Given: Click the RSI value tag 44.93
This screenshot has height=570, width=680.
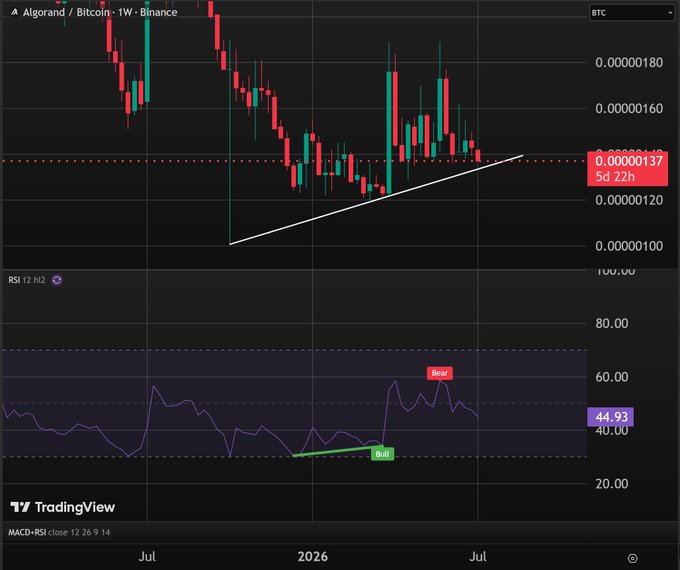Looking at the screenshot, I should pos(611,417).
